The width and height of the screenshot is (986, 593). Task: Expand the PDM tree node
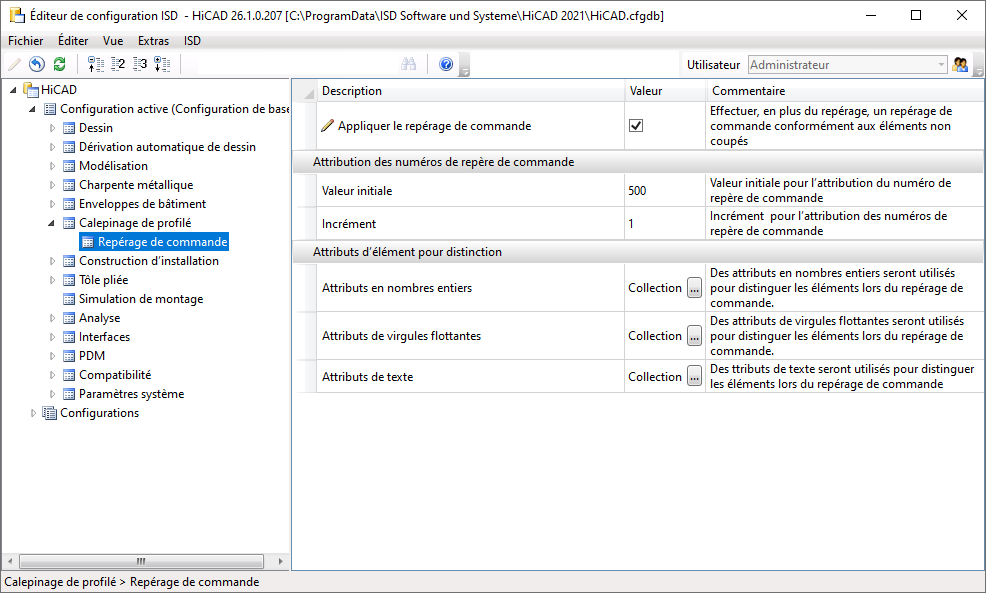pyautogui.click(x=52, y=356)
